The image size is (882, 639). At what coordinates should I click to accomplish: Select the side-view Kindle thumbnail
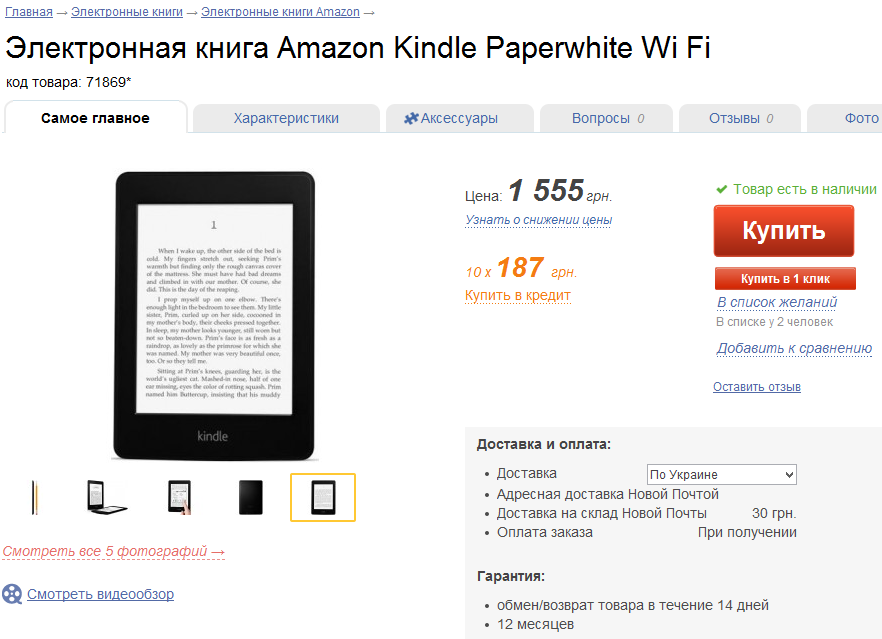[35, 497]
